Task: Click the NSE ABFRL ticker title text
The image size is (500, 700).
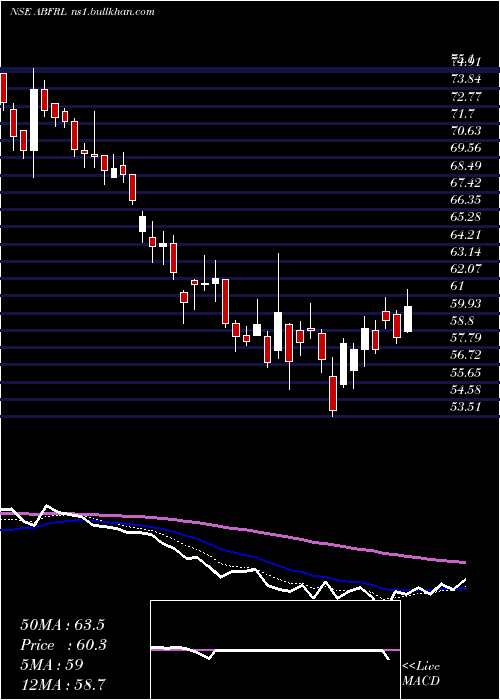Action: tap(82, 12)
